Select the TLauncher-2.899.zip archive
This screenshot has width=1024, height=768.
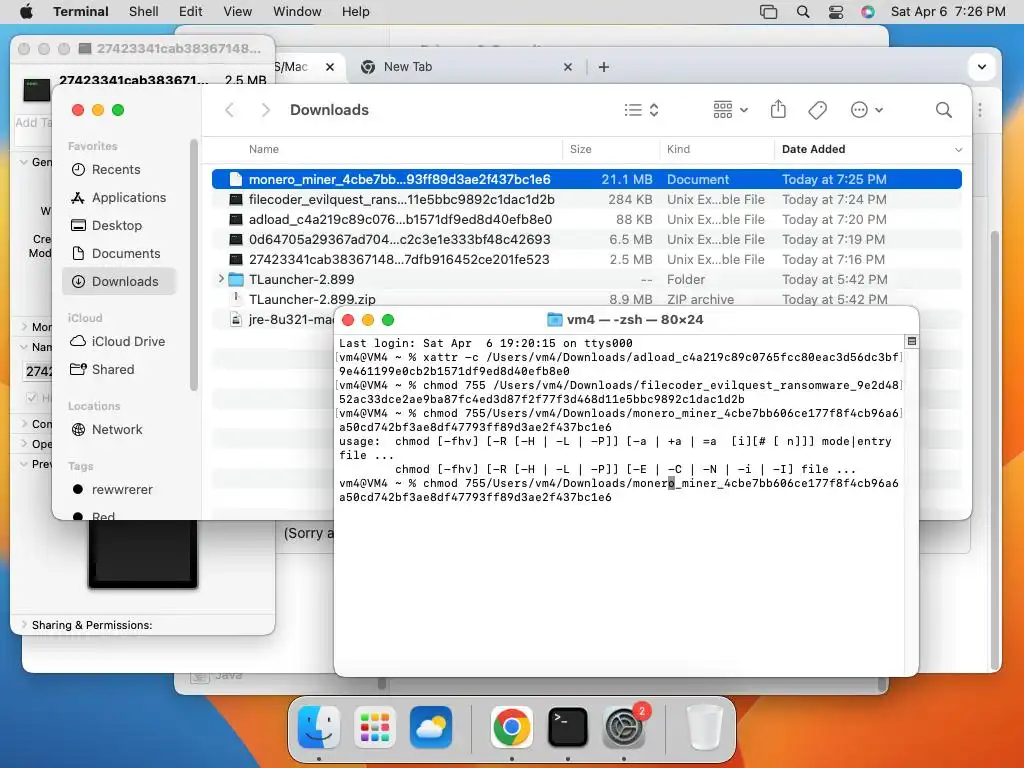click(x=586, y=299)
